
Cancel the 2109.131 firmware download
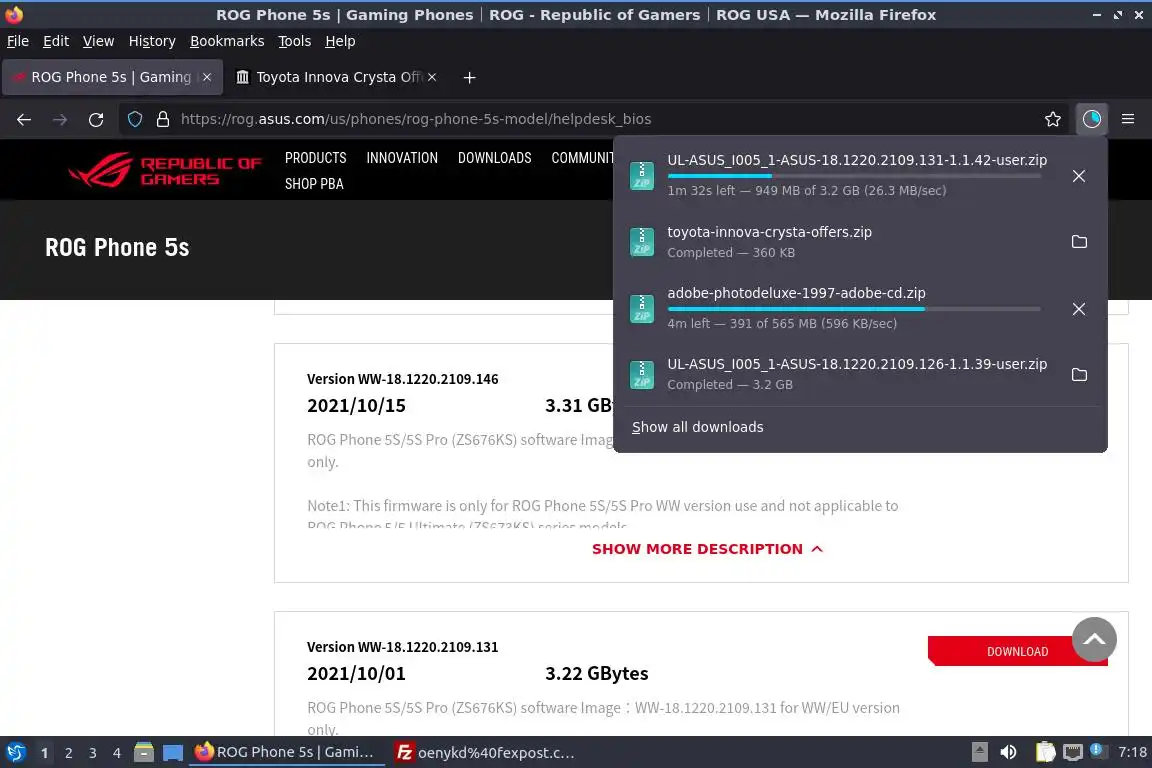pyautogui.click(x=1079, y=176)
